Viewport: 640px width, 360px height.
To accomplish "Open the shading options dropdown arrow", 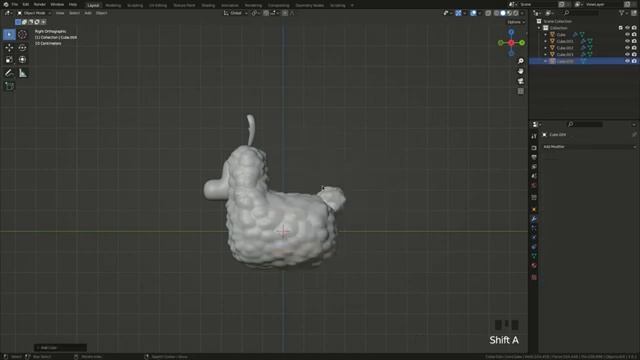I will [x=522, y=13].
